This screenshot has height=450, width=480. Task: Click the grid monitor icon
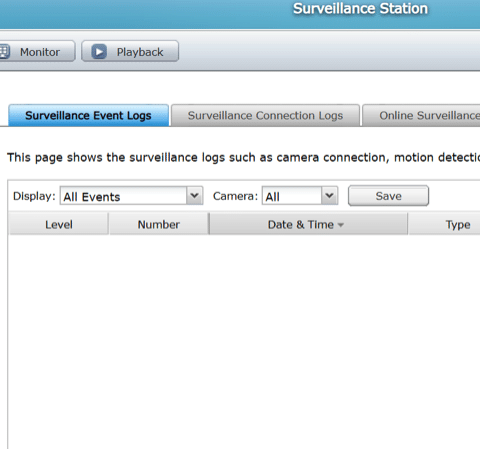[4, 52]
